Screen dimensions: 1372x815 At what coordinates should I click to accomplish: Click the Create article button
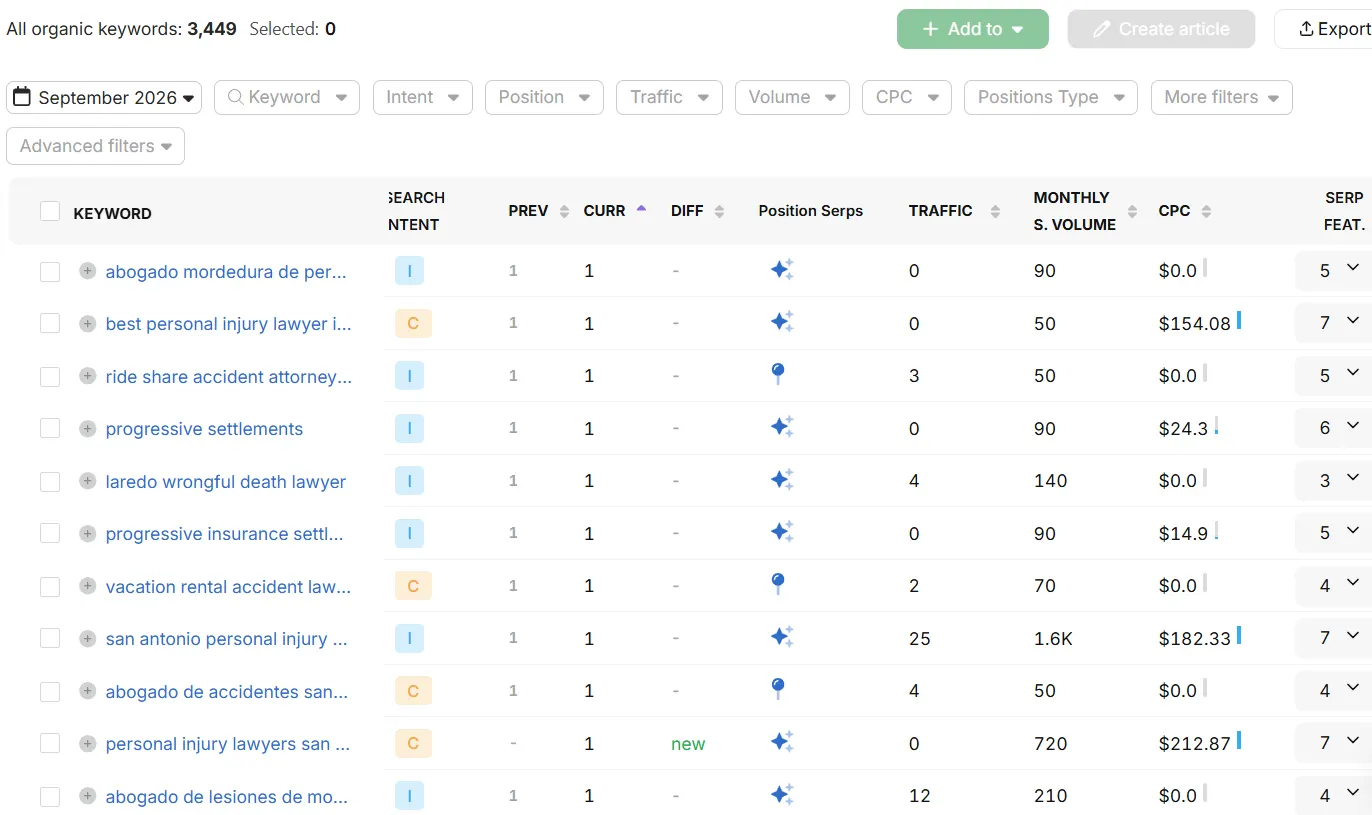click(1161, 29)
